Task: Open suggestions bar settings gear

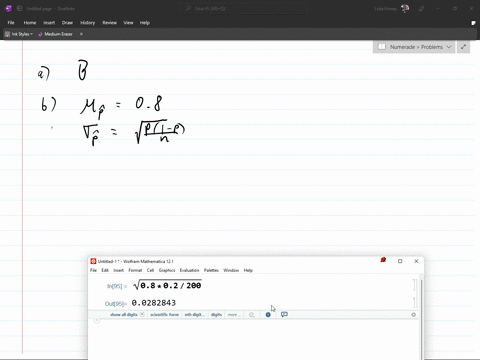Action: pos(414,315)
